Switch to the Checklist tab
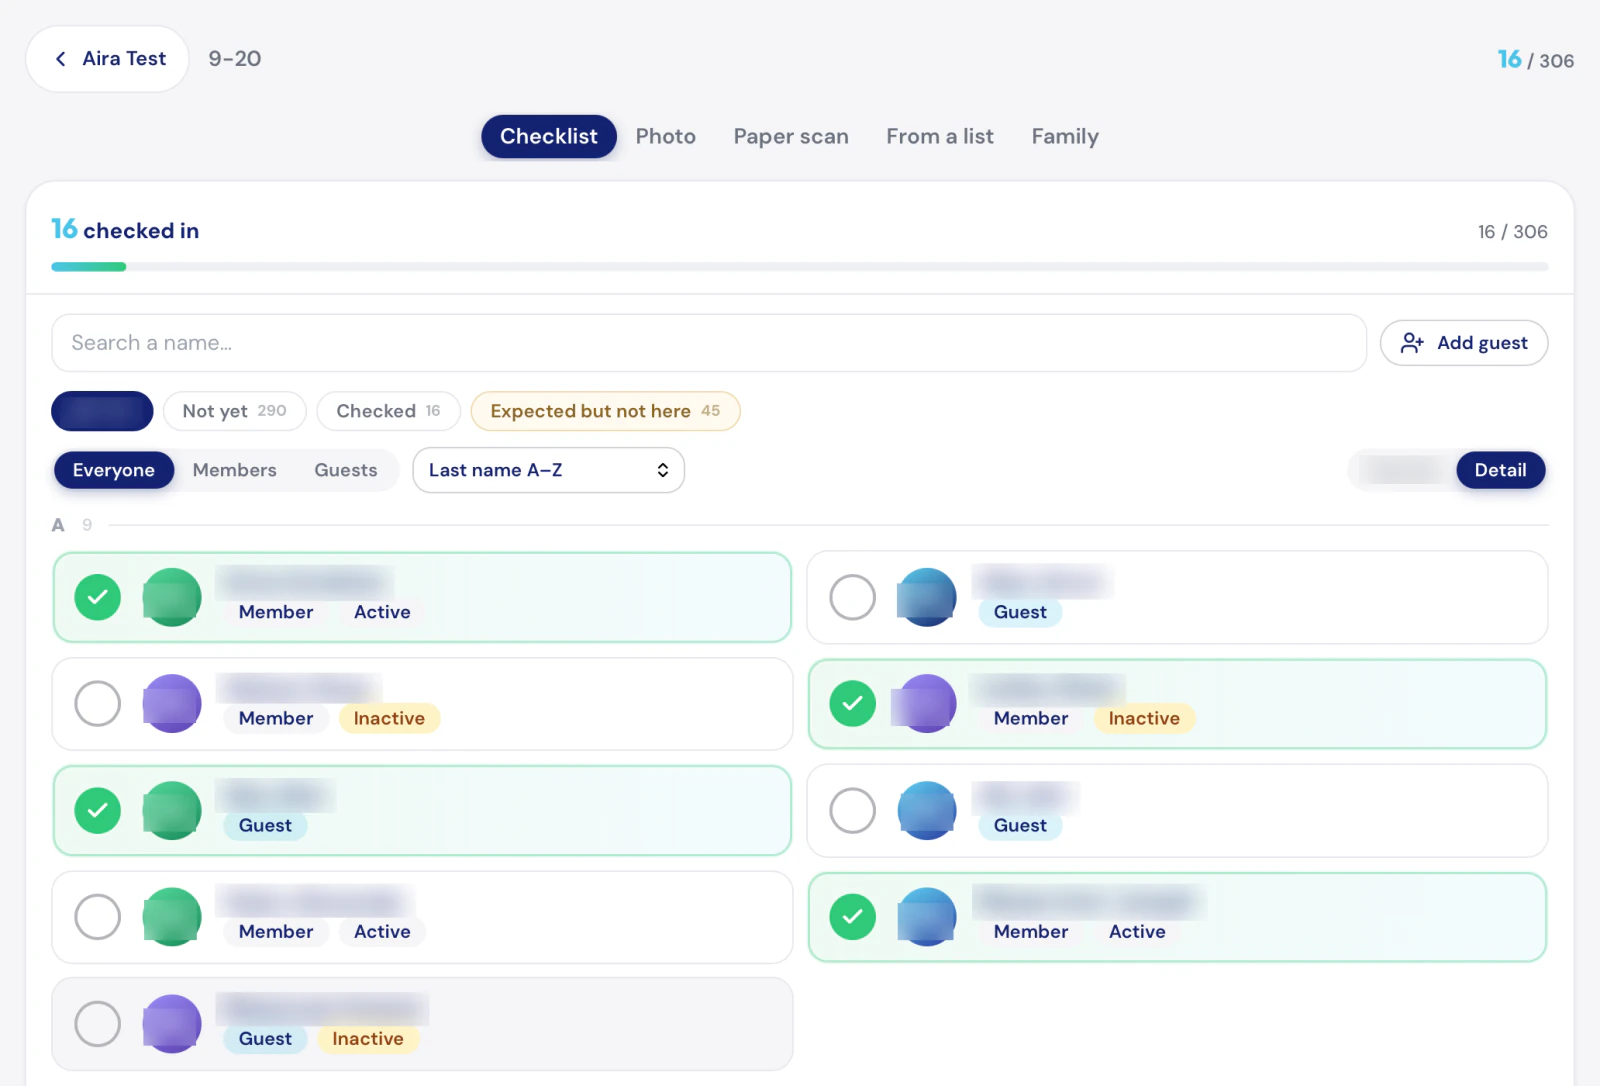1600x1086 pixels. (x=549, y=137)
